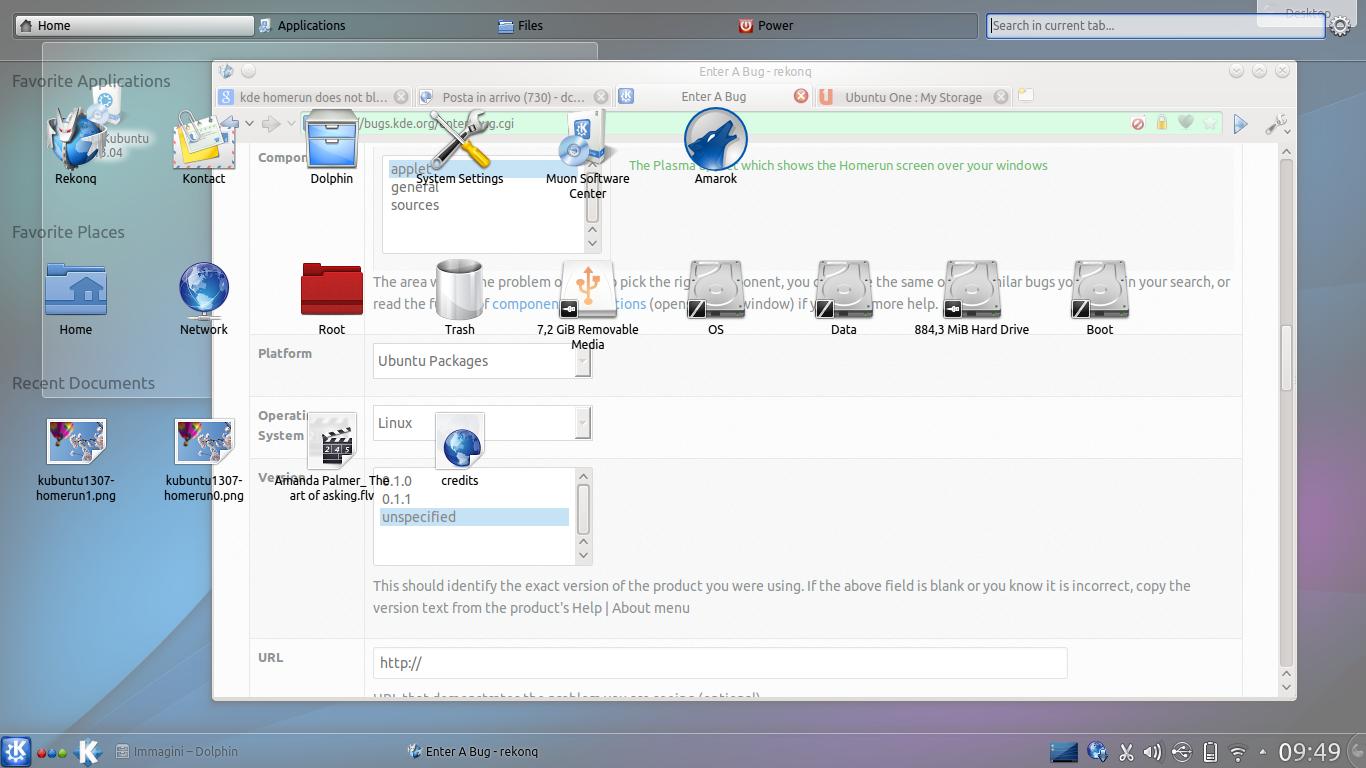This screenshot has width=1366, height=768.
Task: Click rekonq go/play arrow button
Action: 1240,124
